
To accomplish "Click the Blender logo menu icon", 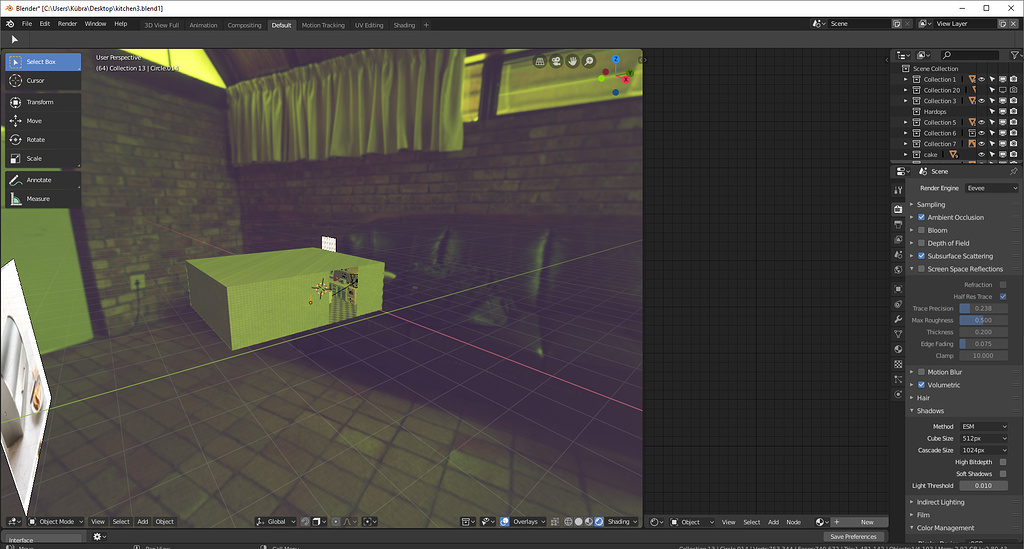I will click(x=10, y=24).
